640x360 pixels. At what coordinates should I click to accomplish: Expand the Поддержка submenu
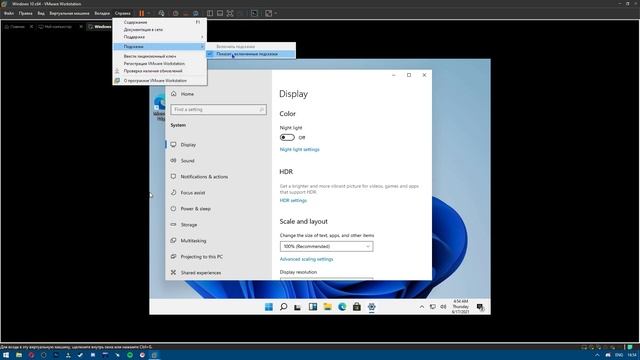pos(160,37)
